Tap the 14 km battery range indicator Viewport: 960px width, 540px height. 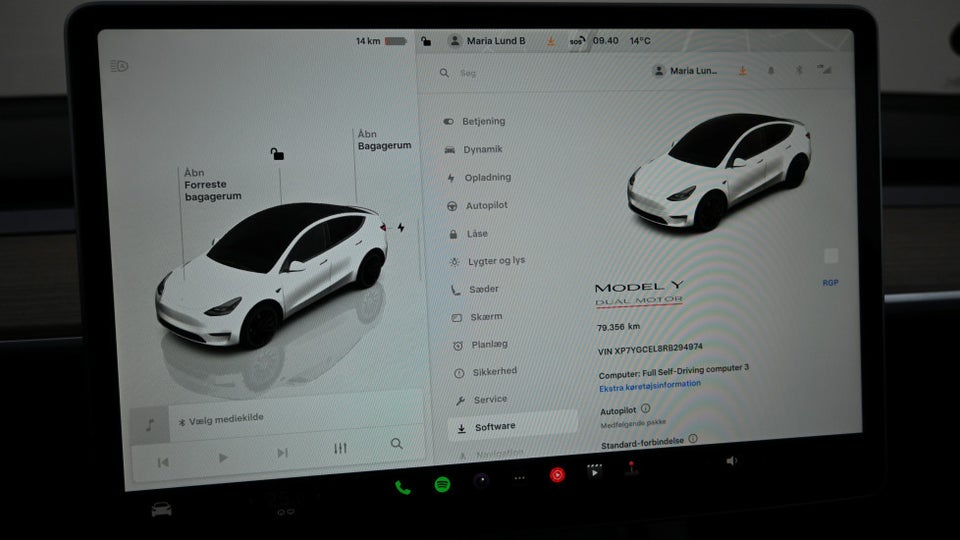tap(381, 41)
